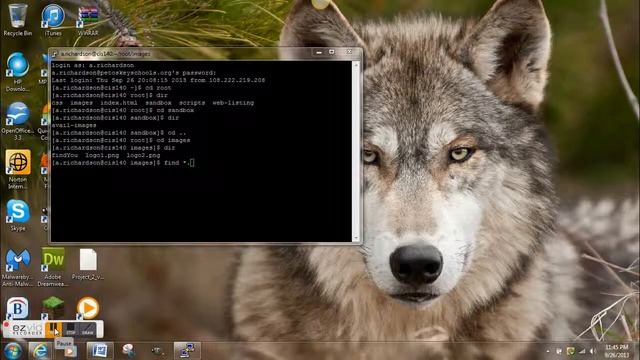The image size is (640, 360).
Task: Select the blue letter B desktop shortcut
Action: pyautogui.click(x=18, y=308)
